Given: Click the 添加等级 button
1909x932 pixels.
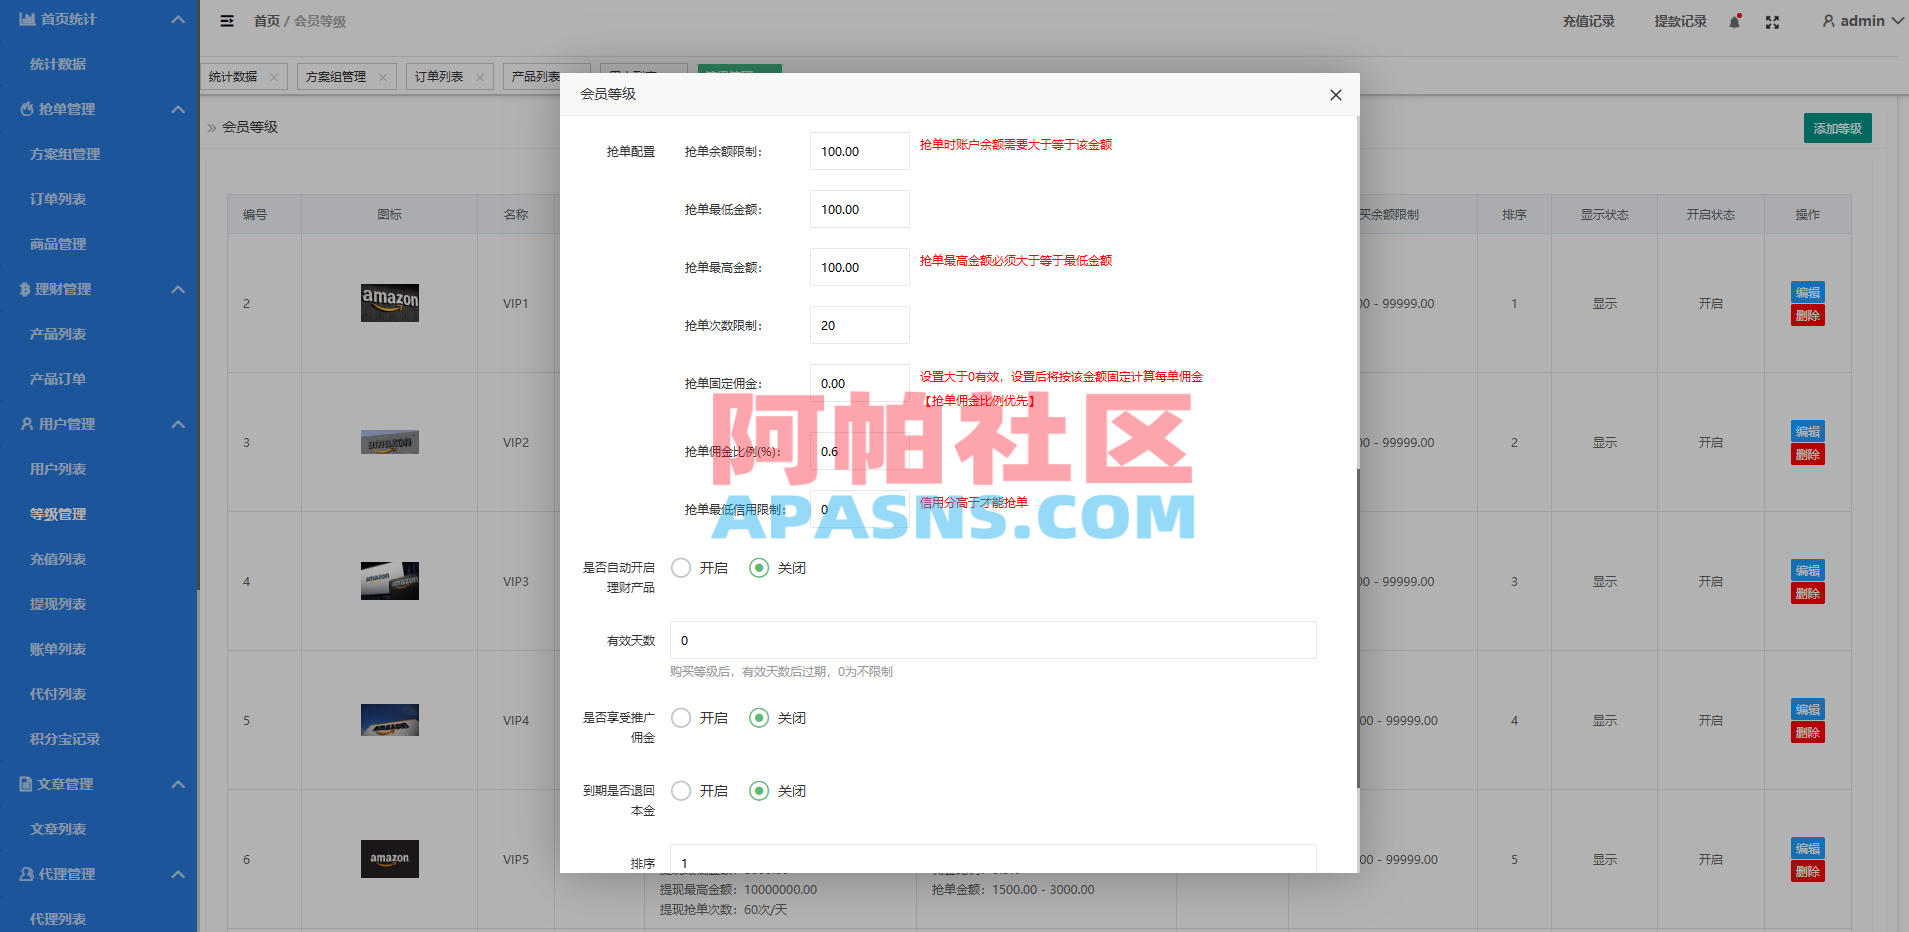Looking at the screenshot, I should point(1837,128).
